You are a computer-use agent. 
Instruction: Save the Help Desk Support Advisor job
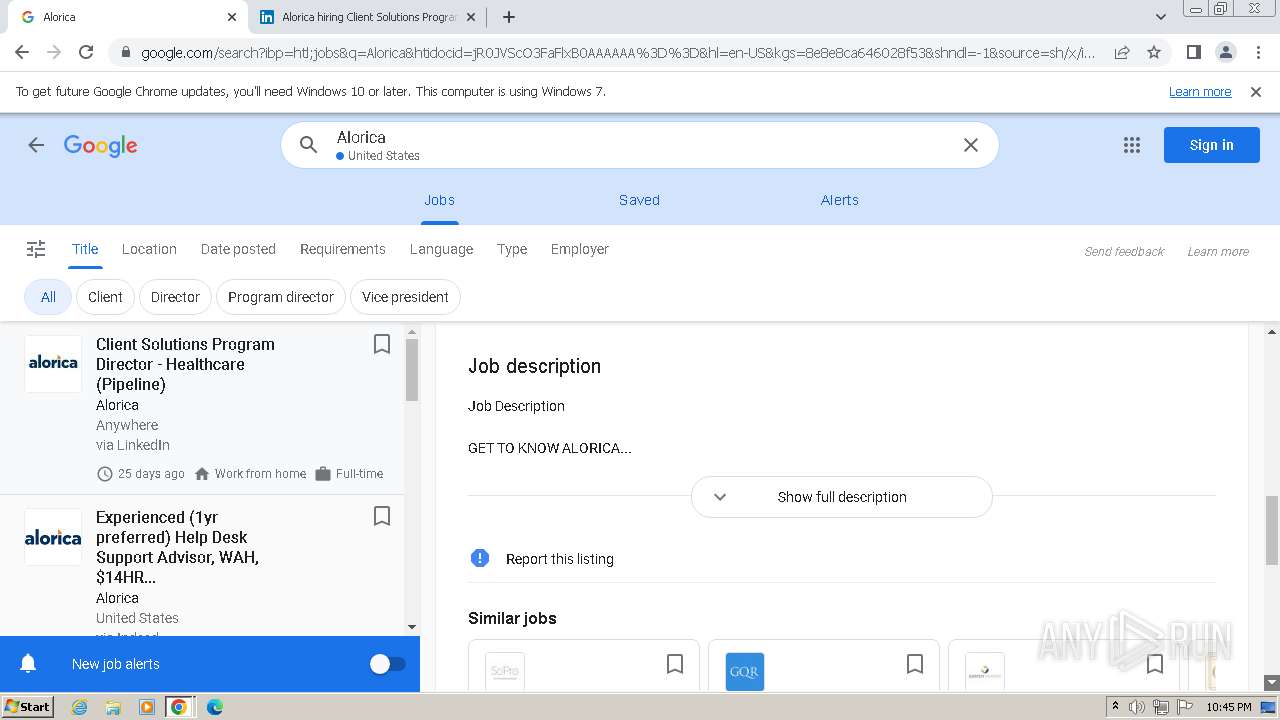[x=381, y=516]
